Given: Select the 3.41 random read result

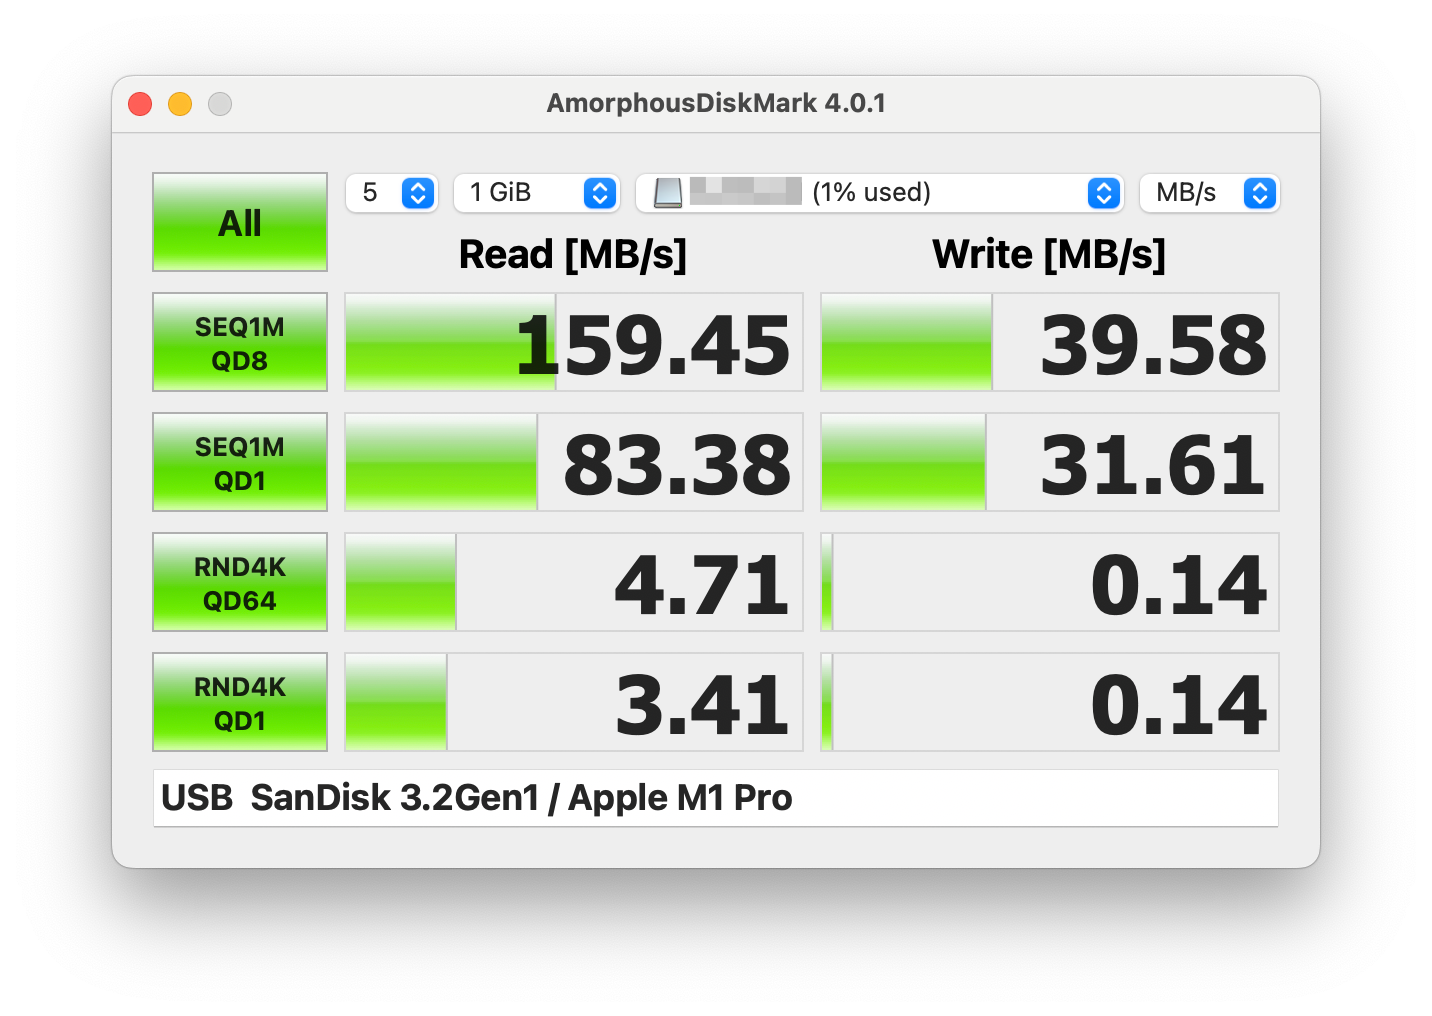Looking at the screenshot, I should pos(574,702).
